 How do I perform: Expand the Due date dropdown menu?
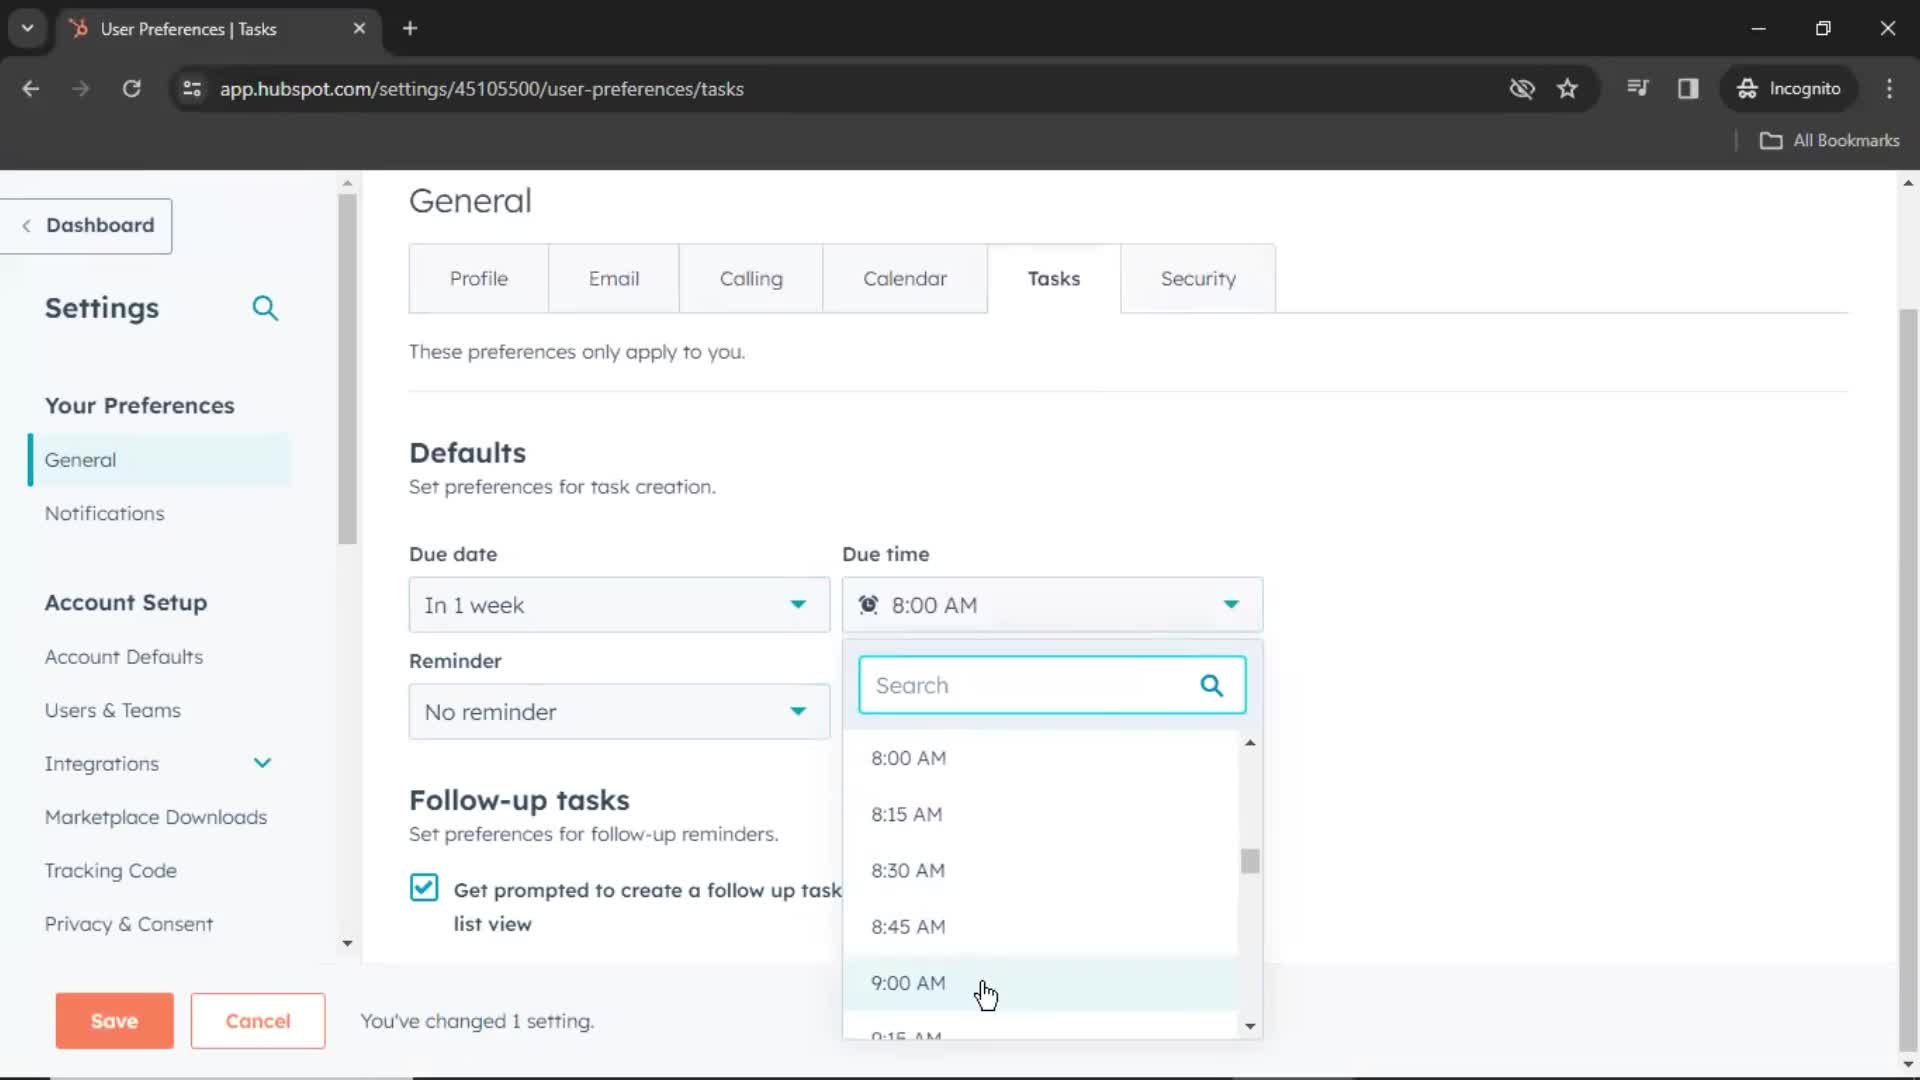798,604
